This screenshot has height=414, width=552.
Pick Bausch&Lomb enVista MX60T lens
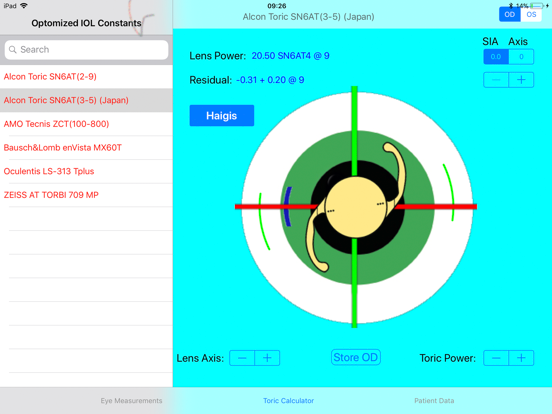point(86,148)
